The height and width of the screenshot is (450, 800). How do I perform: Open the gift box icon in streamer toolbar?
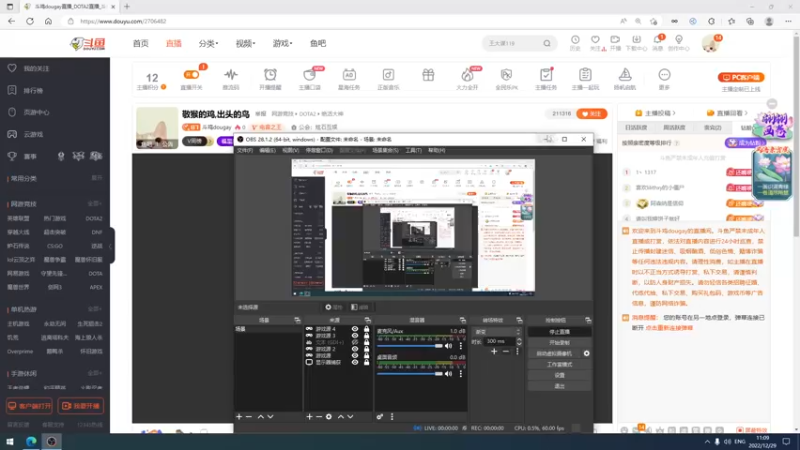428,75
